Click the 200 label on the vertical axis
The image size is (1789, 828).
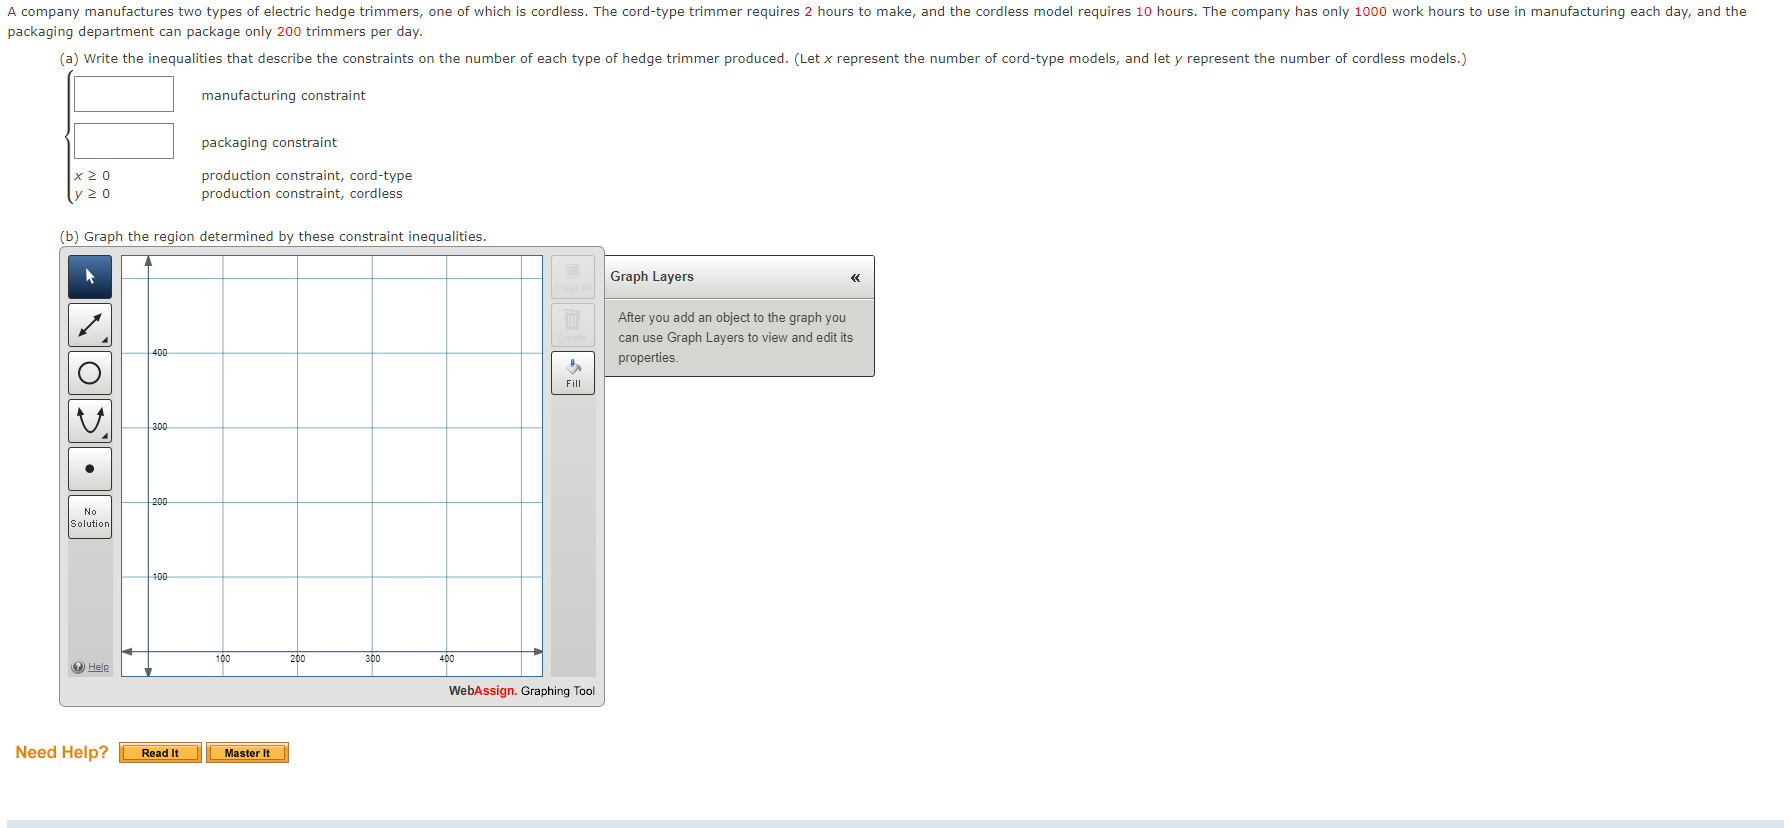click(x=160, y=502)
